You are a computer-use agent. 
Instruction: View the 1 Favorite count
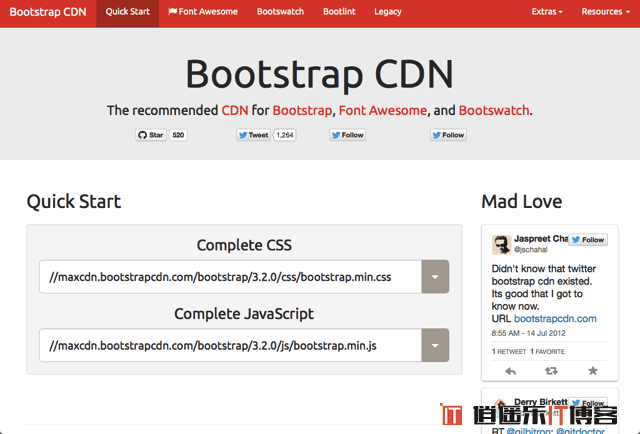[x=547, y=352]
